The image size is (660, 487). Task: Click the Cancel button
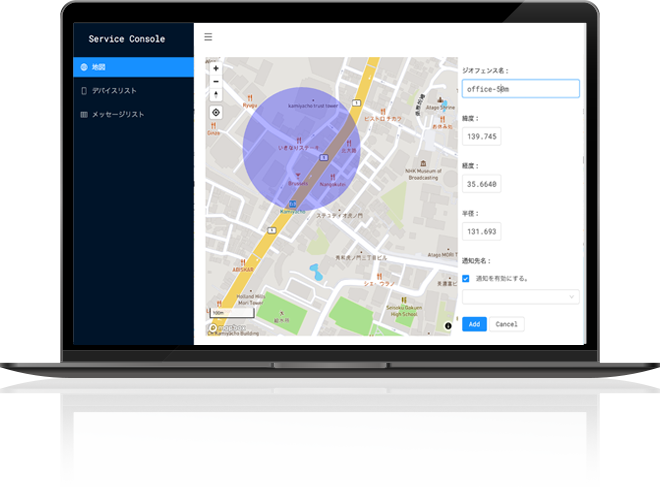[x=506, y=324]
